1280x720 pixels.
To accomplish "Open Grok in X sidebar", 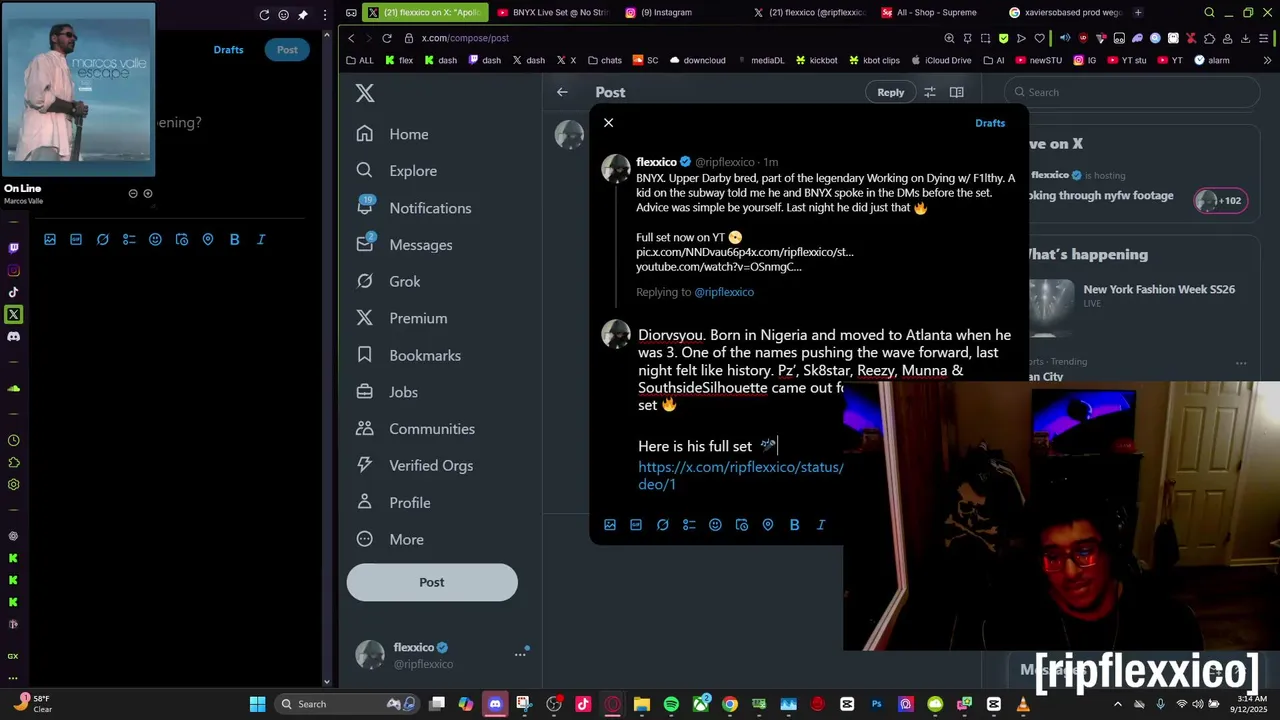I will [388, 282].
